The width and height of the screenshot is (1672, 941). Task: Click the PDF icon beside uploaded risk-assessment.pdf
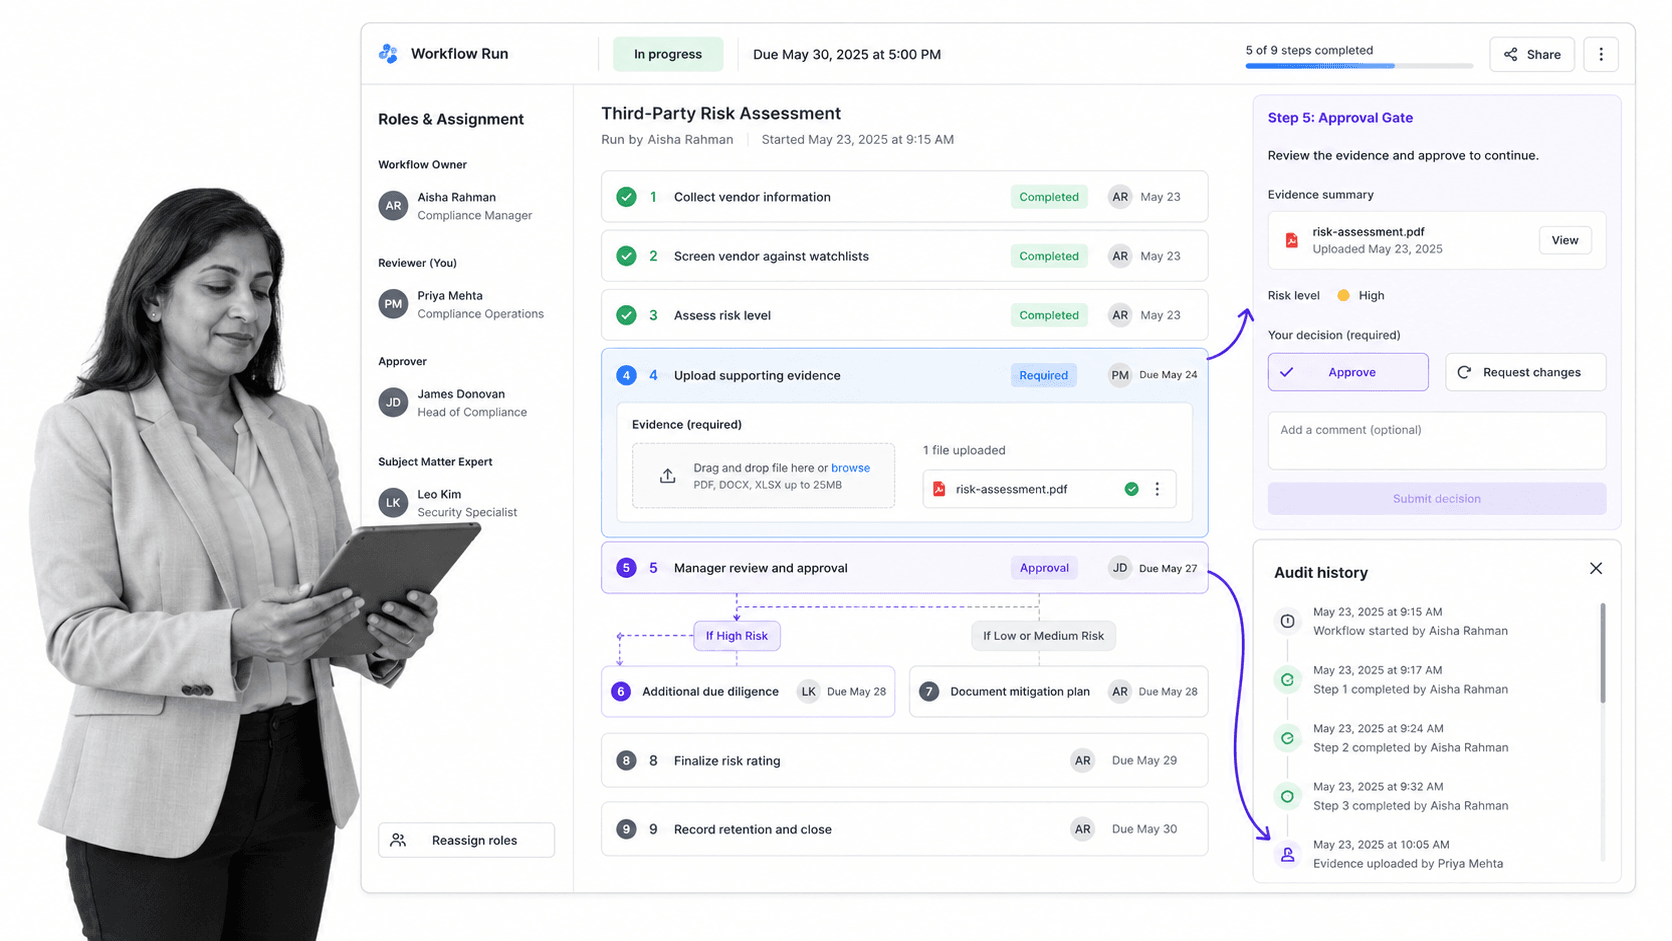(939, 489)
